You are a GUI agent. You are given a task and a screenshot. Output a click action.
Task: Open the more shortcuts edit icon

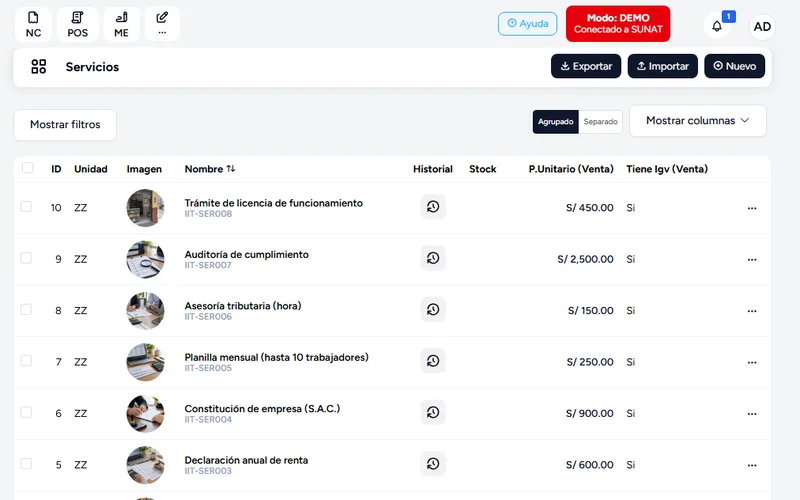click(x=162, y=23)
